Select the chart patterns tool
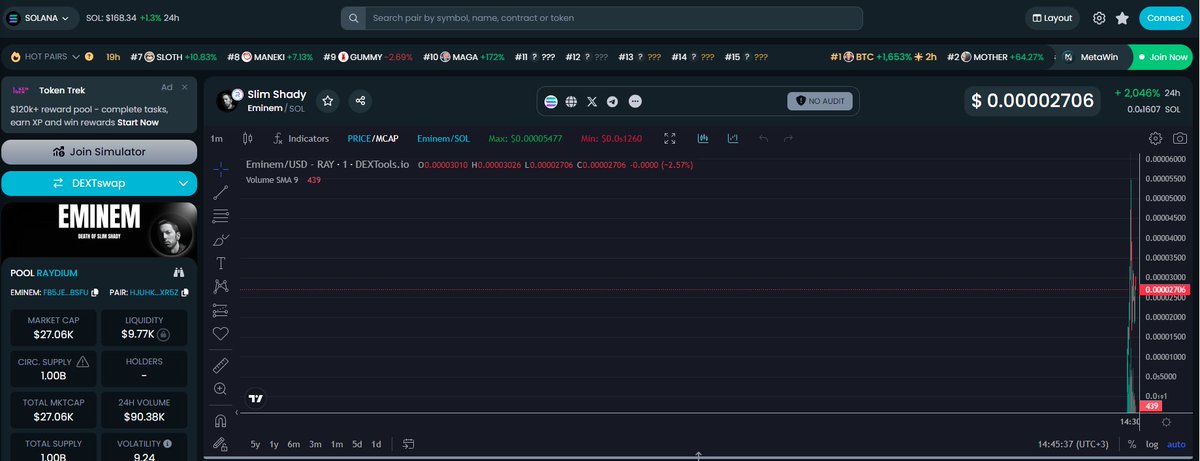 [221, 287]
